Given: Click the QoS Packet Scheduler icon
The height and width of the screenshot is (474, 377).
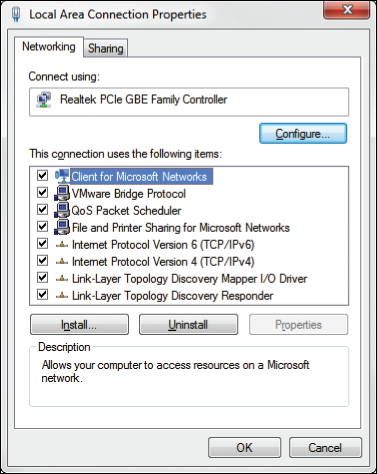Looking at the screenshot, I should (62, 210).
